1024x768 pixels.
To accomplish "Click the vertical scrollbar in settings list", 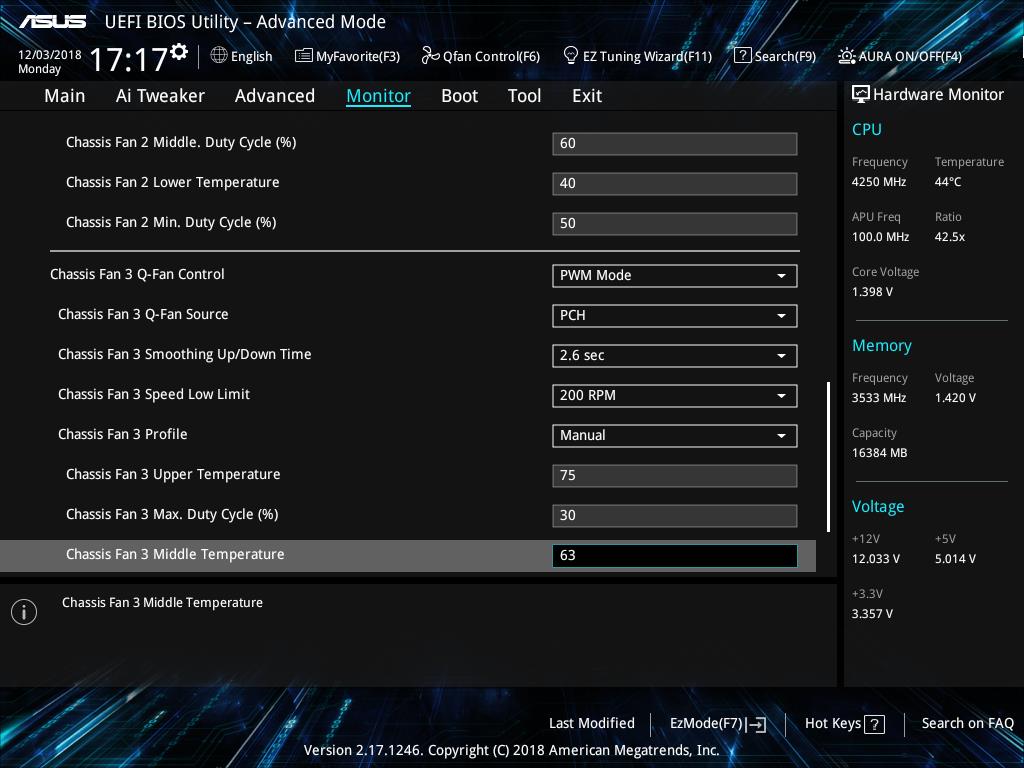I will tap(828, 456).
